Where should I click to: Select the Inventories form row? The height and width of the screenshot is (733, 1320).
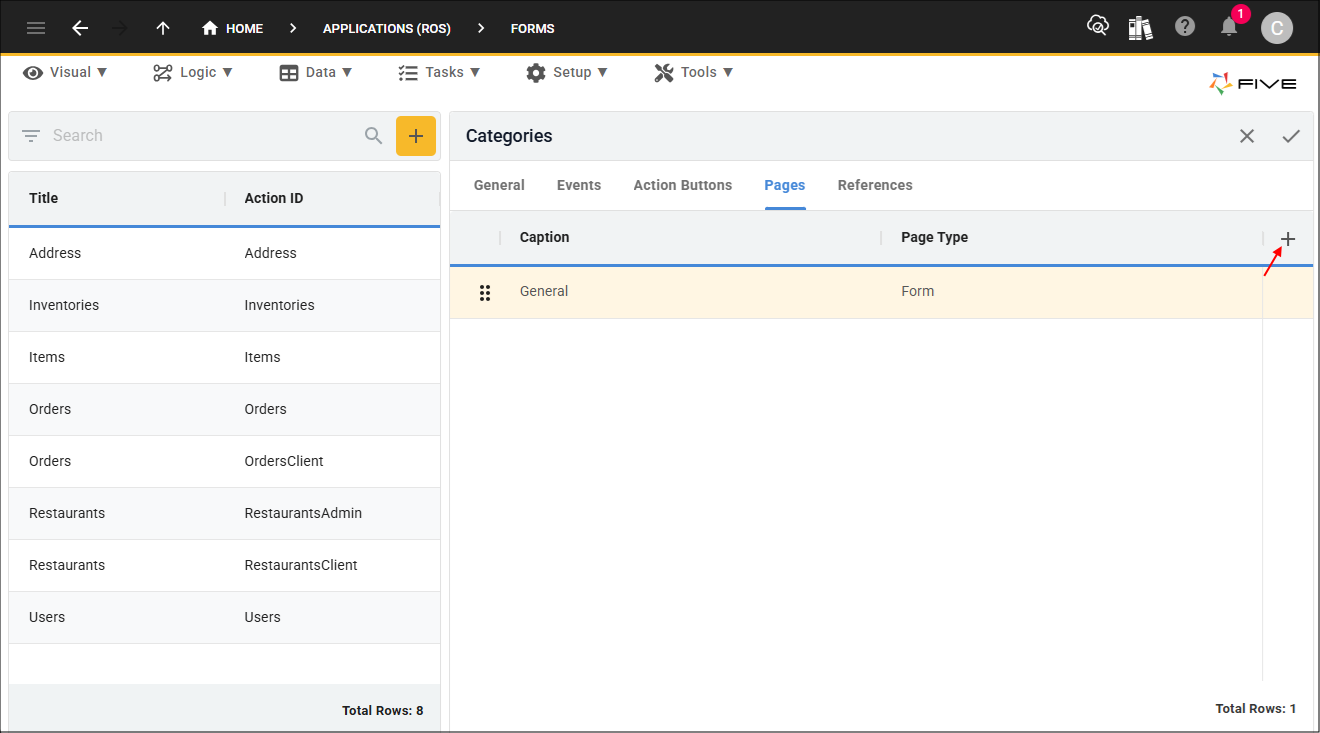pos(224,305)
